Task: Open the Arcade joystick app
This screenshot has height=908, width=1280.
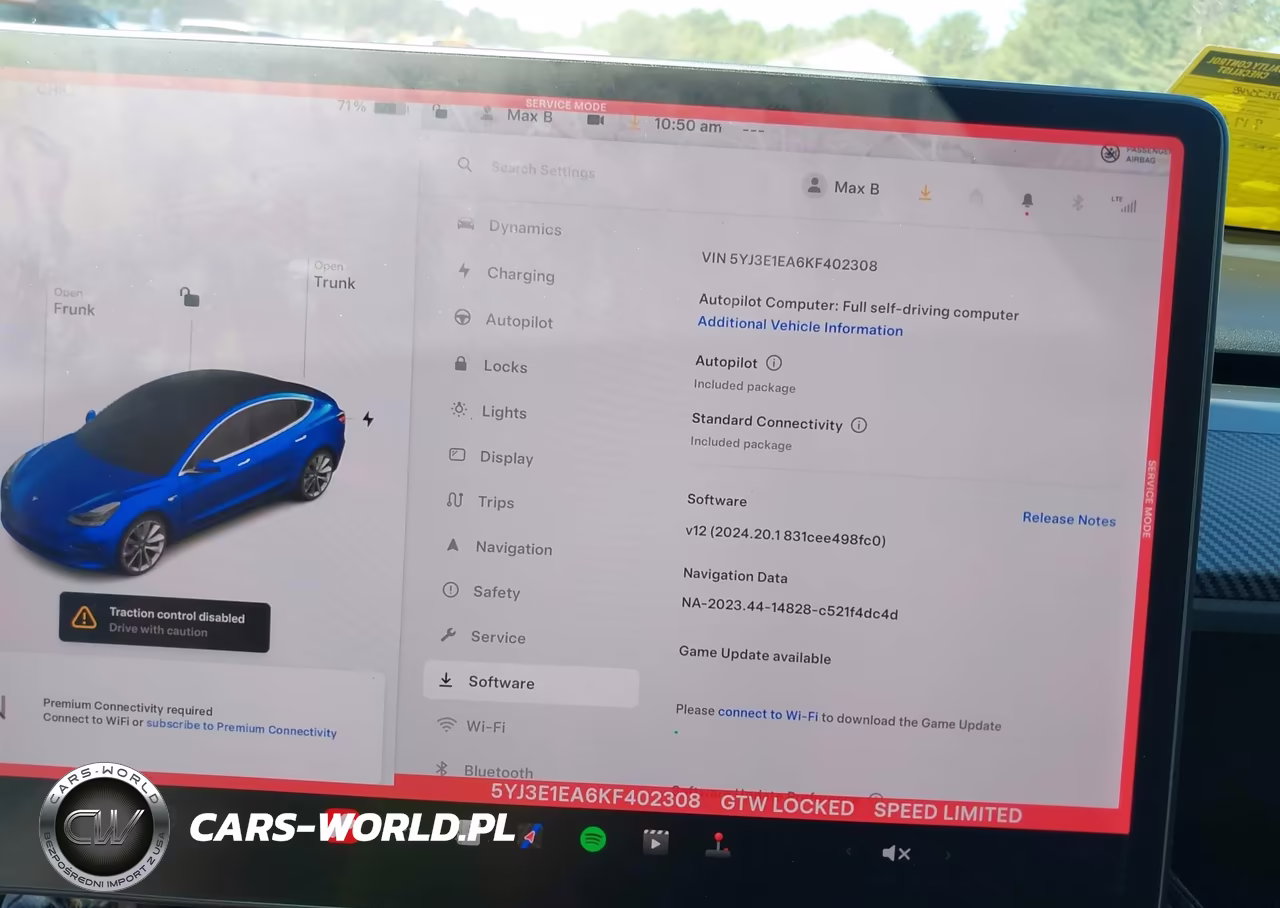Action: click(717, 845)
